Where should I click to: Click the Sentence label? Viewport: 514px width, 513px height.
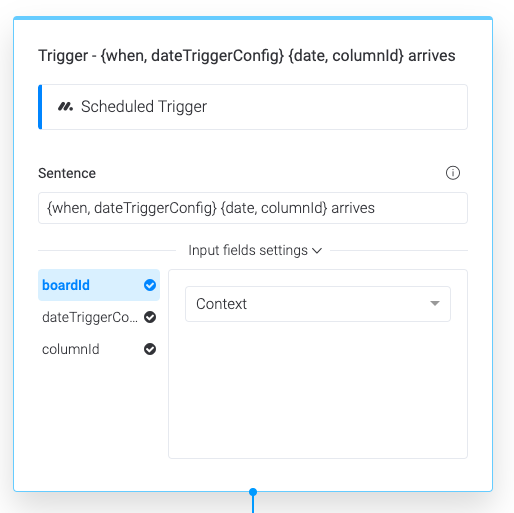point(67,173)
